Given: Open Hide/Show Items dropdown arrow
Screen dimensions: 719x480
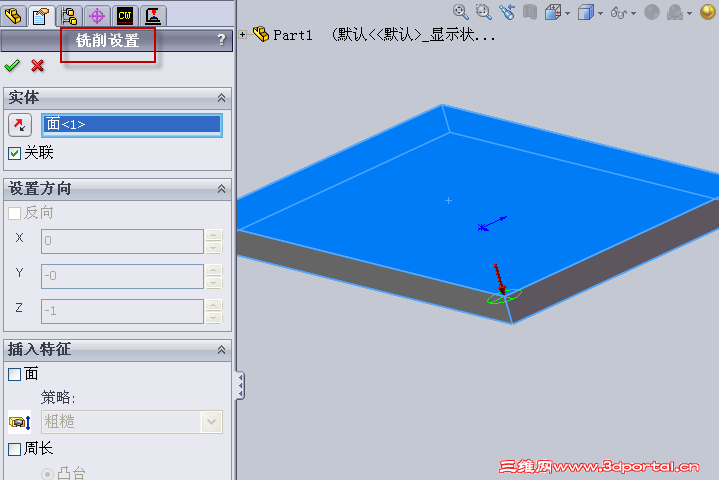Looking at the screenshot, I should pyautogui.click(x=634, y=14).
